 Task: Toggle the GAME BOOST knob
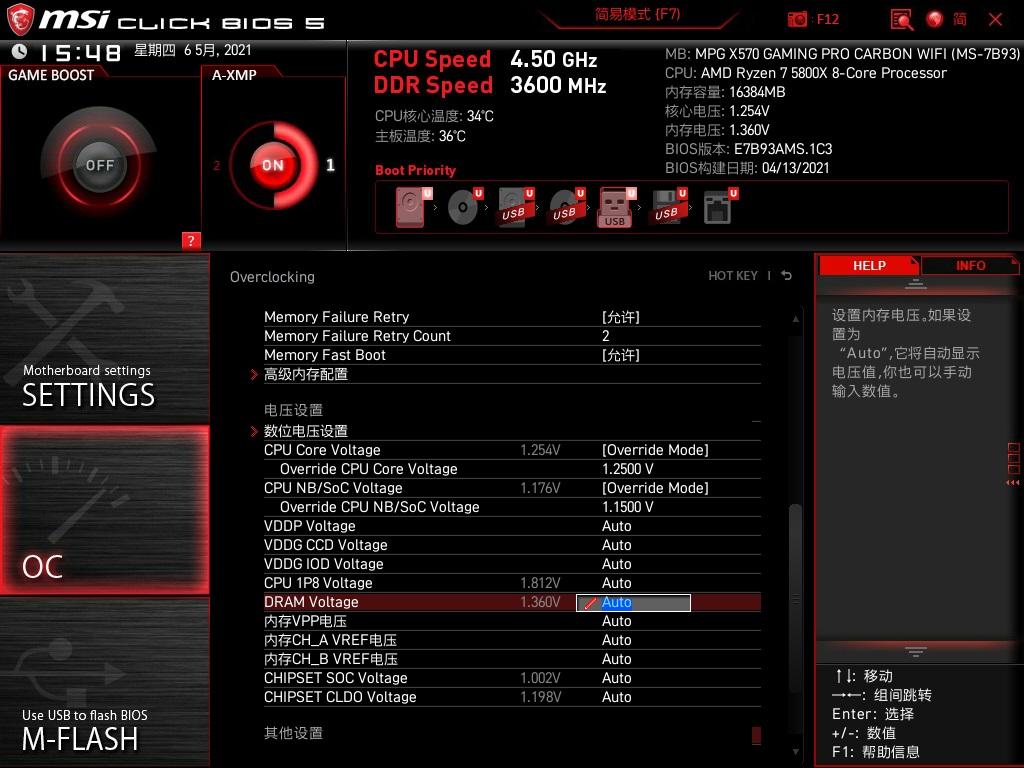pyautogui.click(x=99, y=165)
